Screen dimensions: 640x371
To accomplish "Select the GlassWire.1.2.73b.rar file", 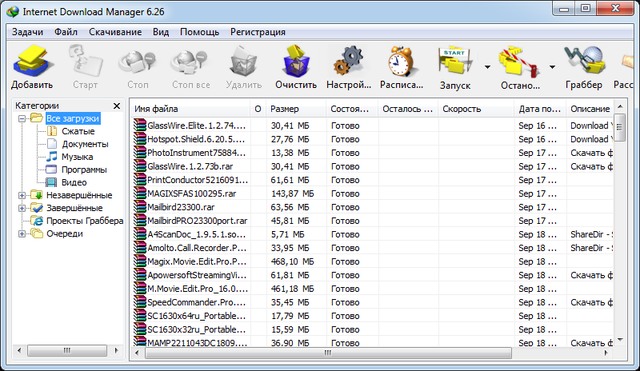I will [372, 166].
